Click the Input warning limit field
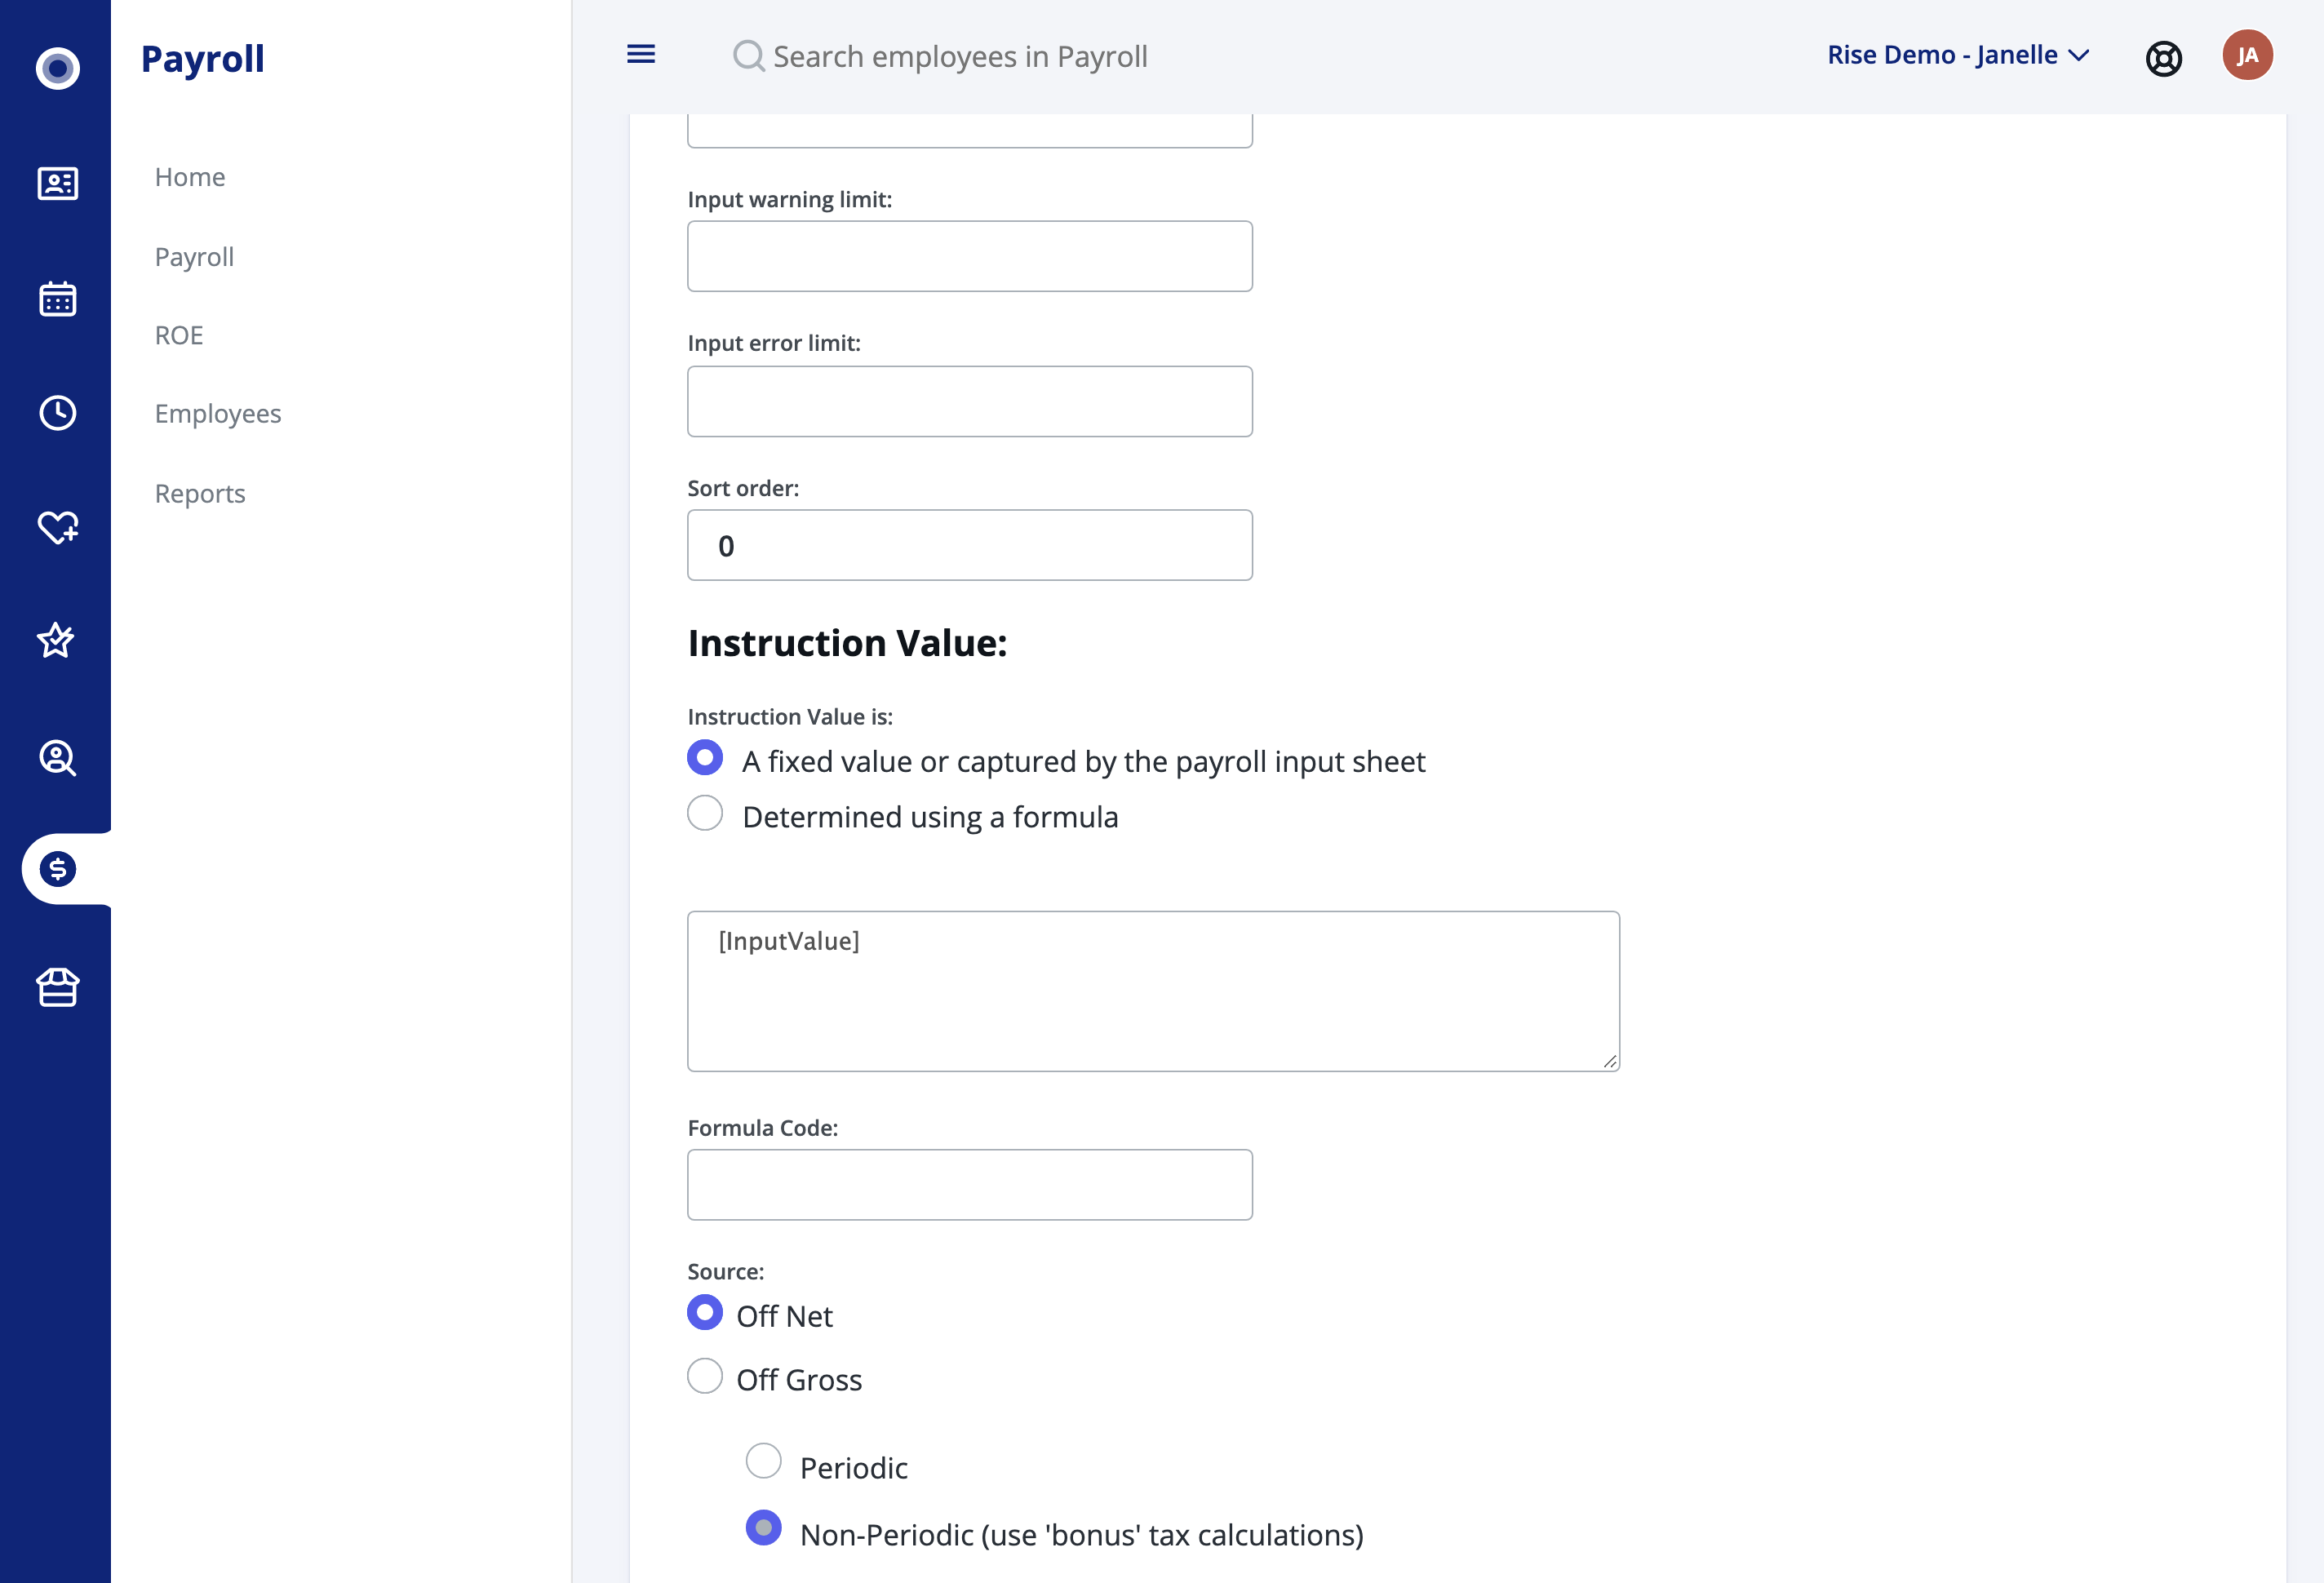This screenshot has height=1583, width=2324. [x=970, y=257]
